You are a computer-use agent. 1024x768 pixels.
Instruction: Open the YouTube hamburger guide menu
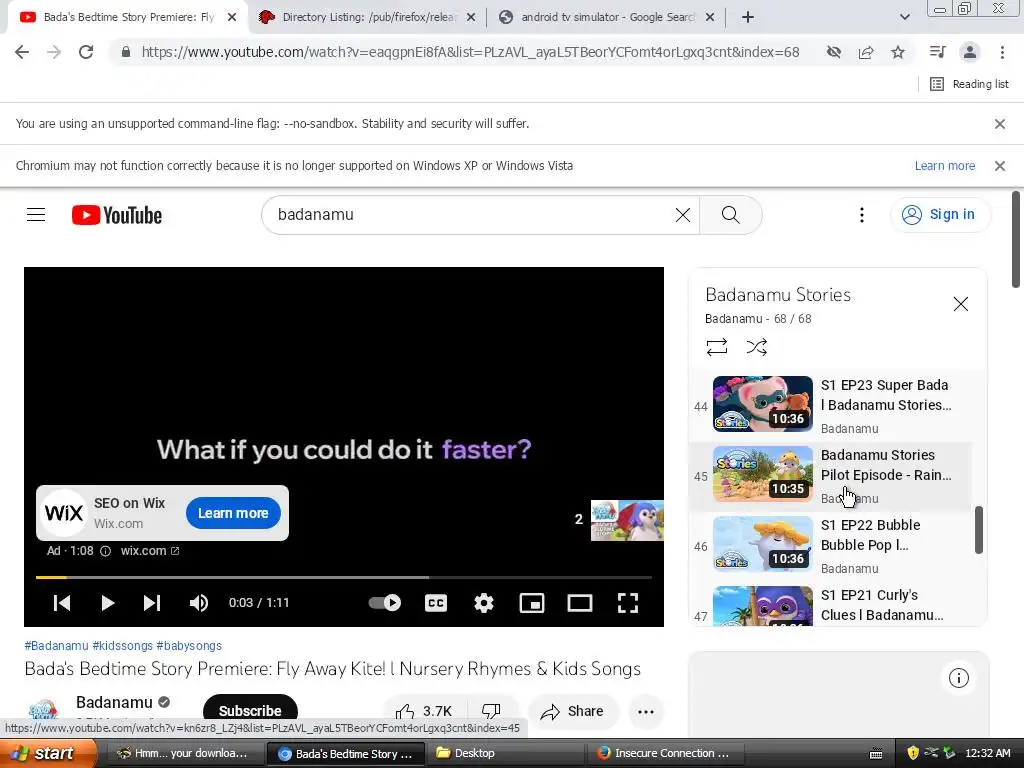(x=36, y=215)
